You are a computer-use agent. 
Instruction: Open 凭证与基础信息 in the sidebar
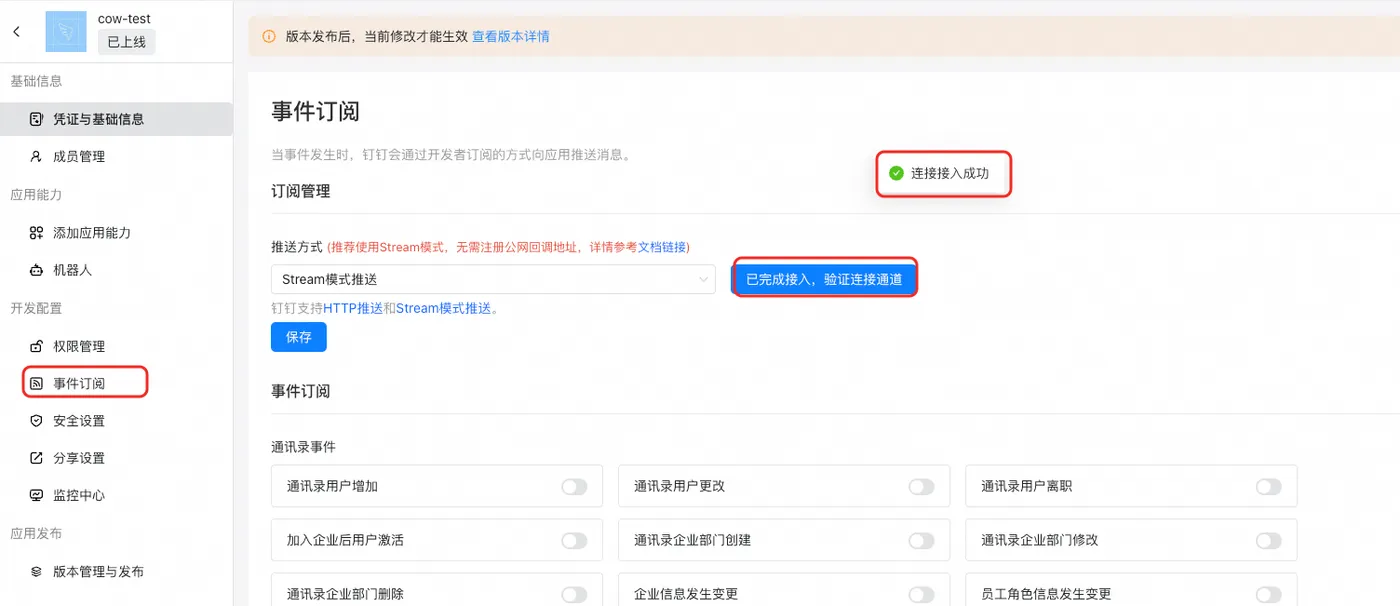click(116, 119)
